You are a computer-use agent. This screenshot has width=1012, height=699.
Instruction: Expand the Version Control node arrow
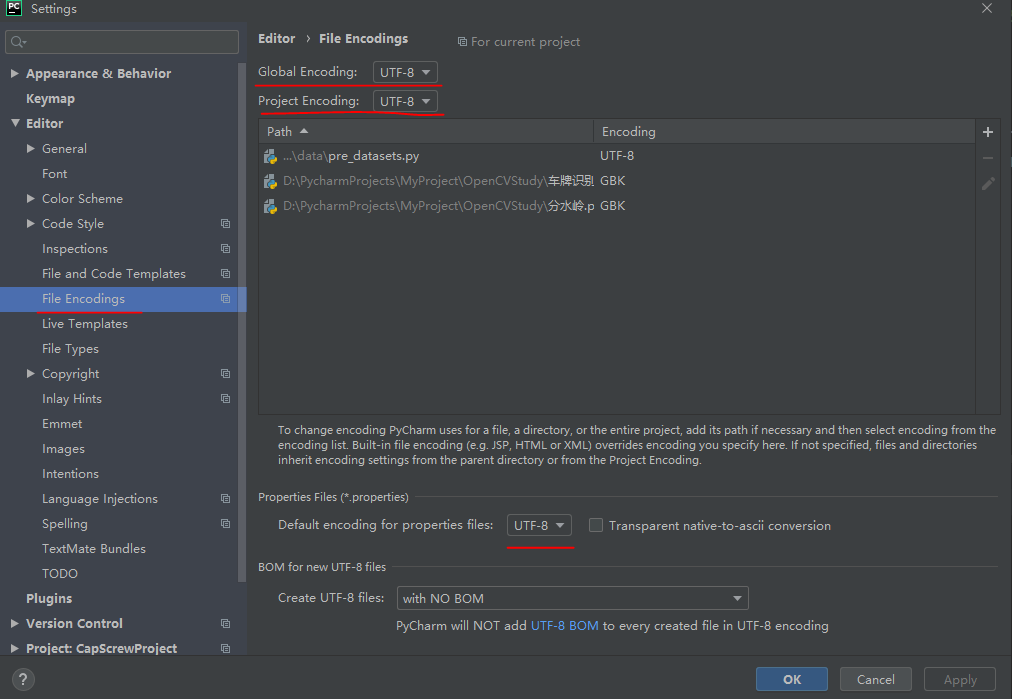pyautogui.click(x=15, y=623)
